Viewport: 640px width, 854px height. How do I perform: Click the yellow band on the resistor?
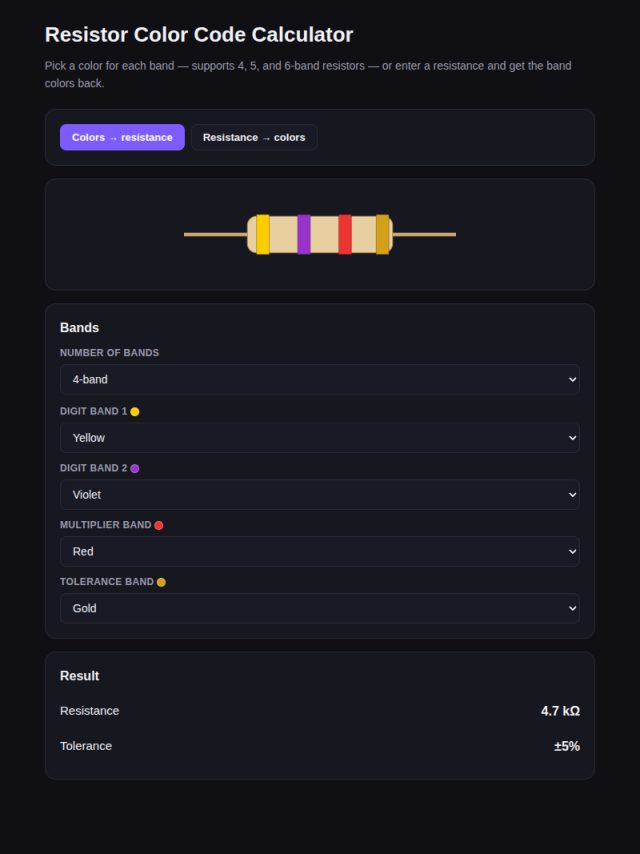click(263, 234)
